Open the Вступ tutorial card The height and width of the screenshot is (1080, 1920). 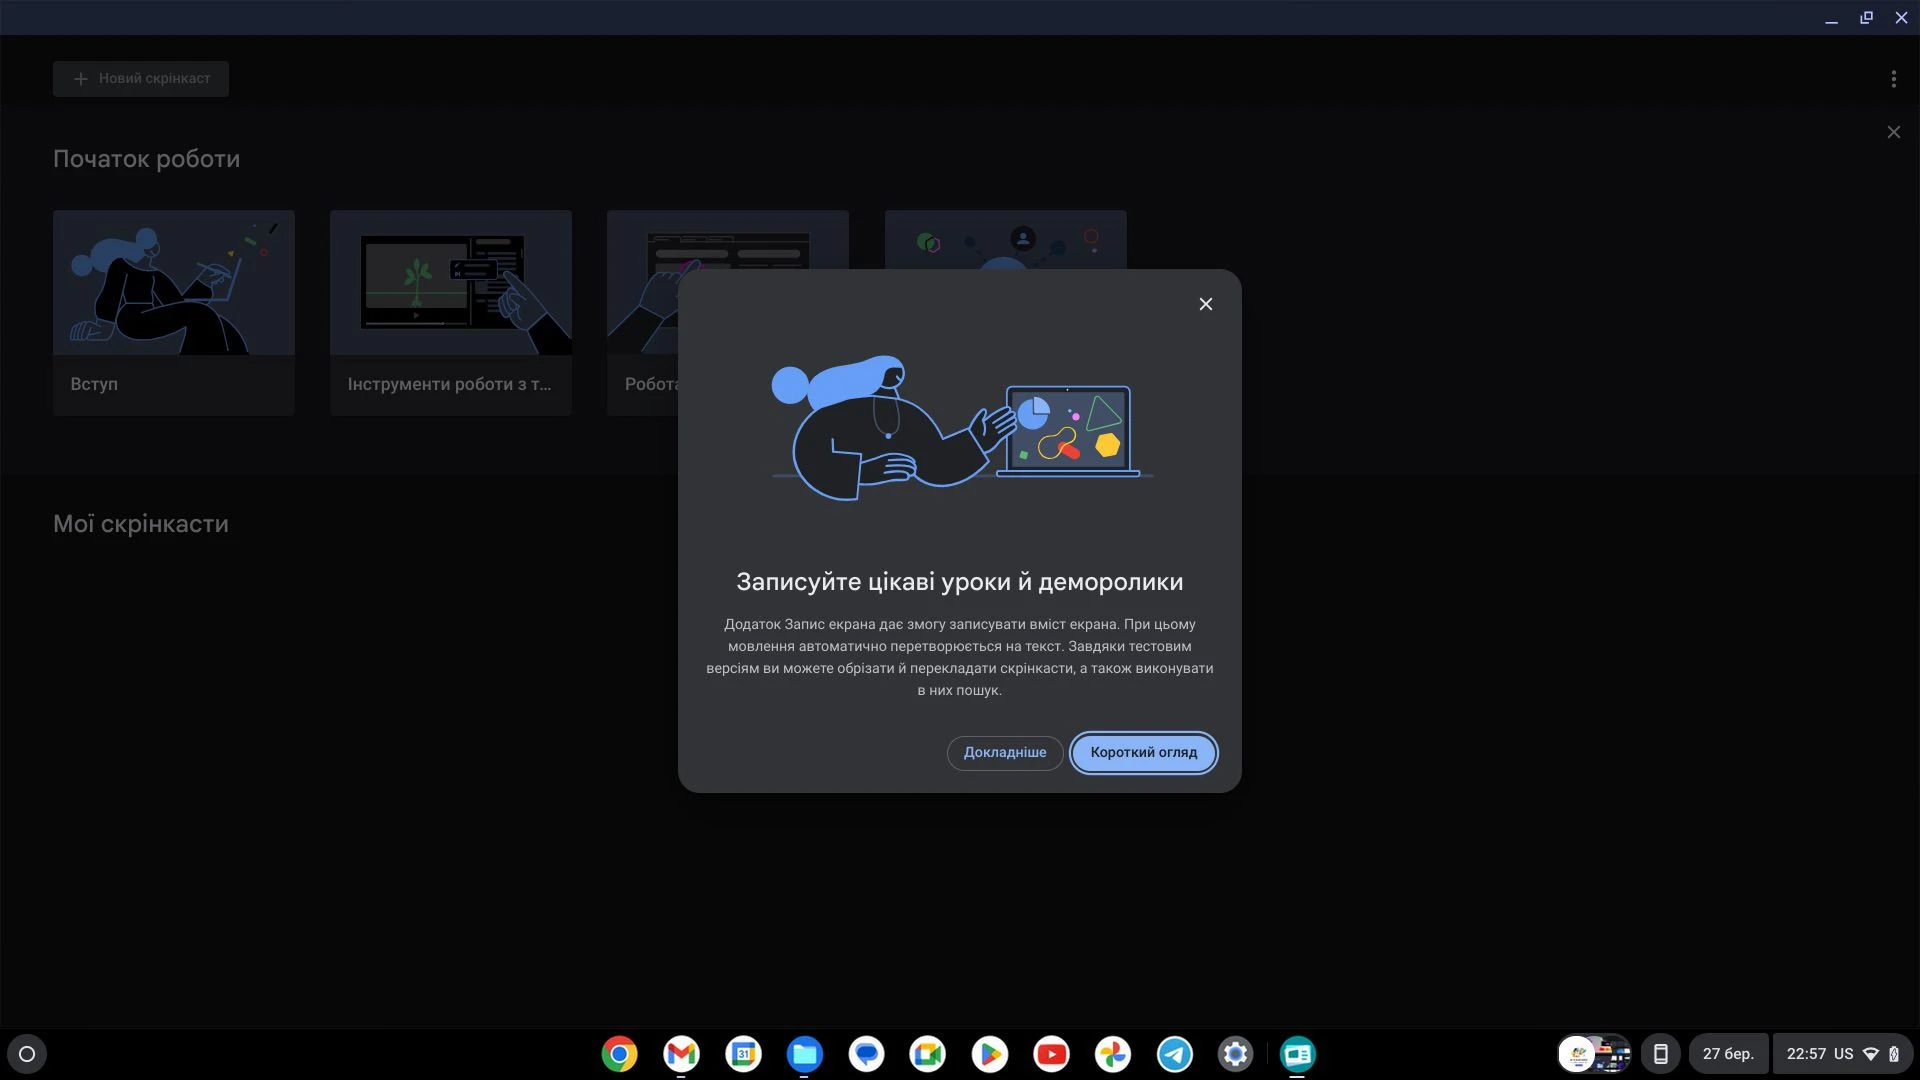click(174, 312)
